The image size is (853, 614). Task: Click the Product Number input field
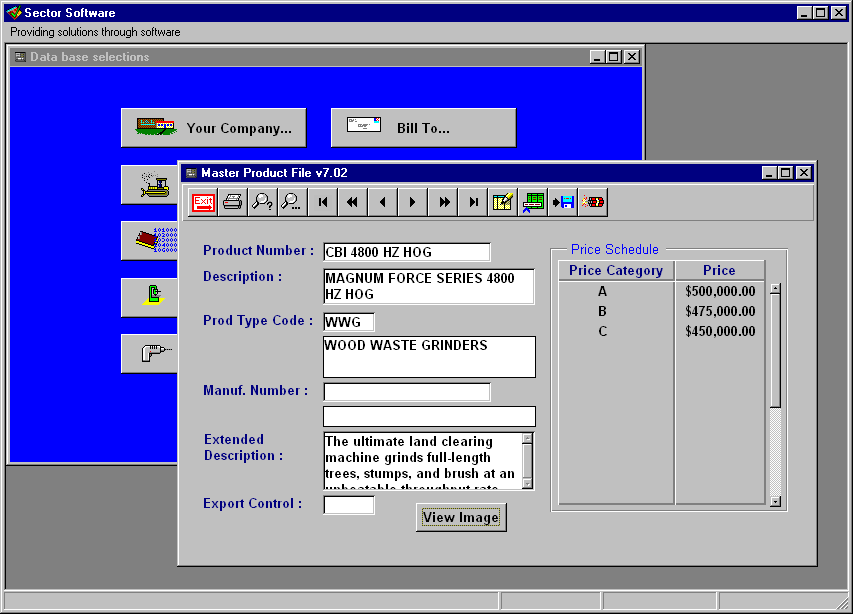[x=407, y=252]
